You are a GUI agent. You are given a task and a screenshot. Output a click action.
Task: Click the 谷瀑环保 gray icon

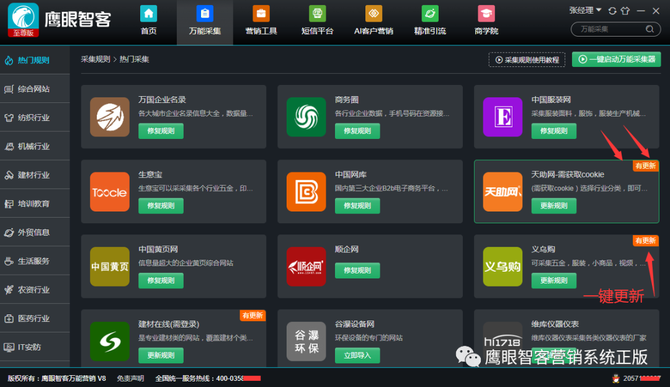[x=306, y=341]
